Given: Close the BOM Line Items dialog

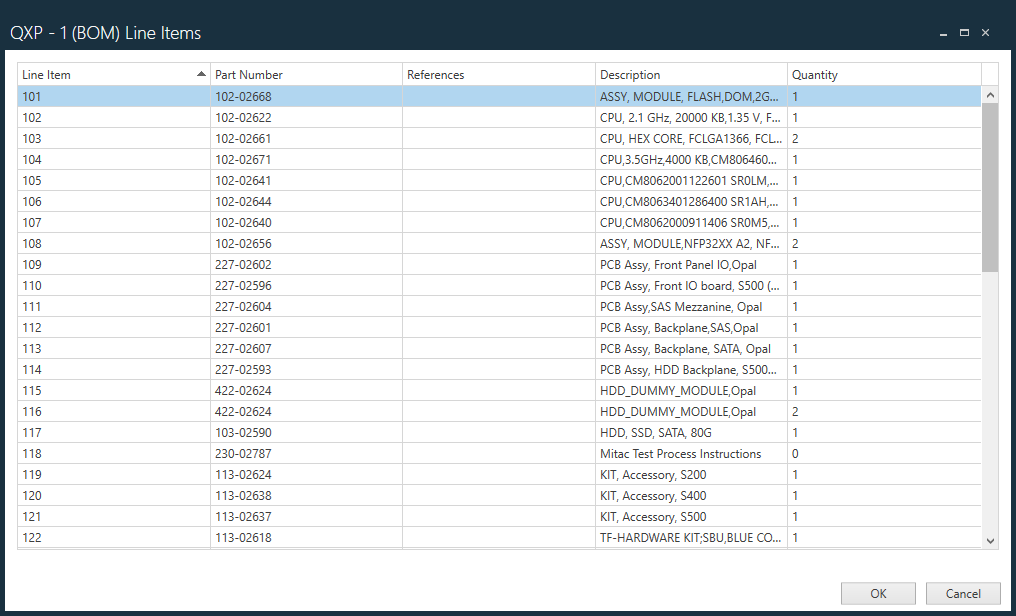Looking at the screenshot, I should point(985,33).
